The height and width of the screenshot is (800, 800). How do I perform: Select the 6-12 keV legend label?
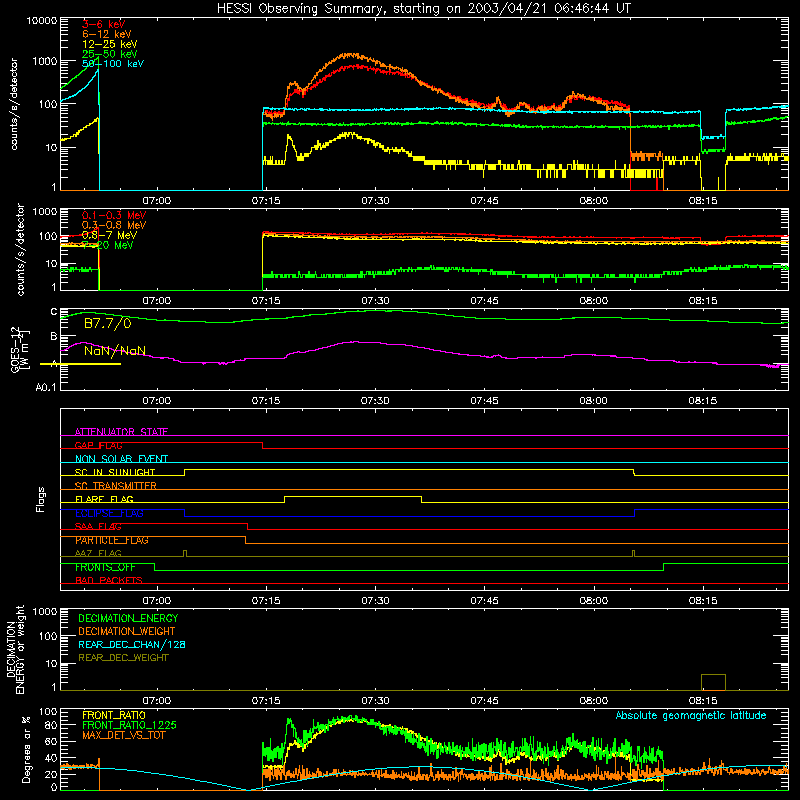[107, 34]
